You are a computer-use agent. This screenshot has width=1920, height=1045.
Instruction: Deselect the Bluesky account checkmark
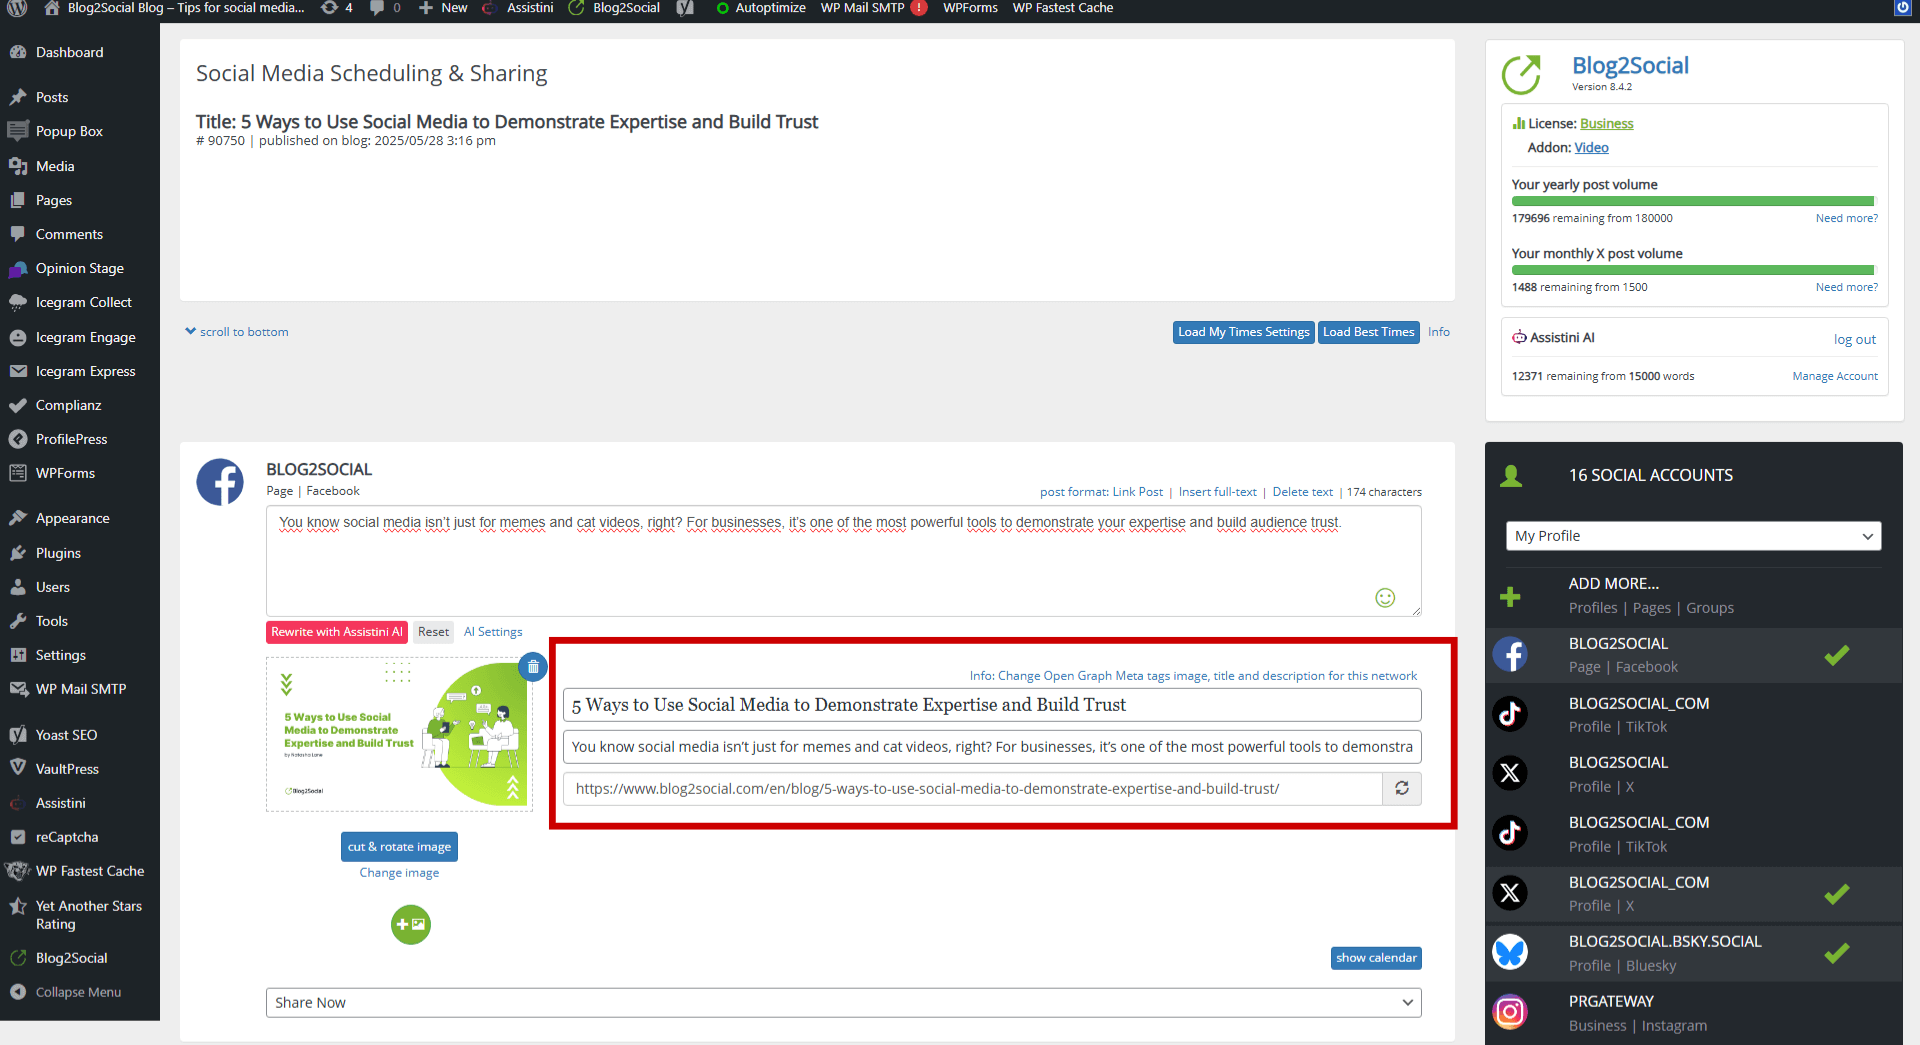click(x=1837, y=953)
